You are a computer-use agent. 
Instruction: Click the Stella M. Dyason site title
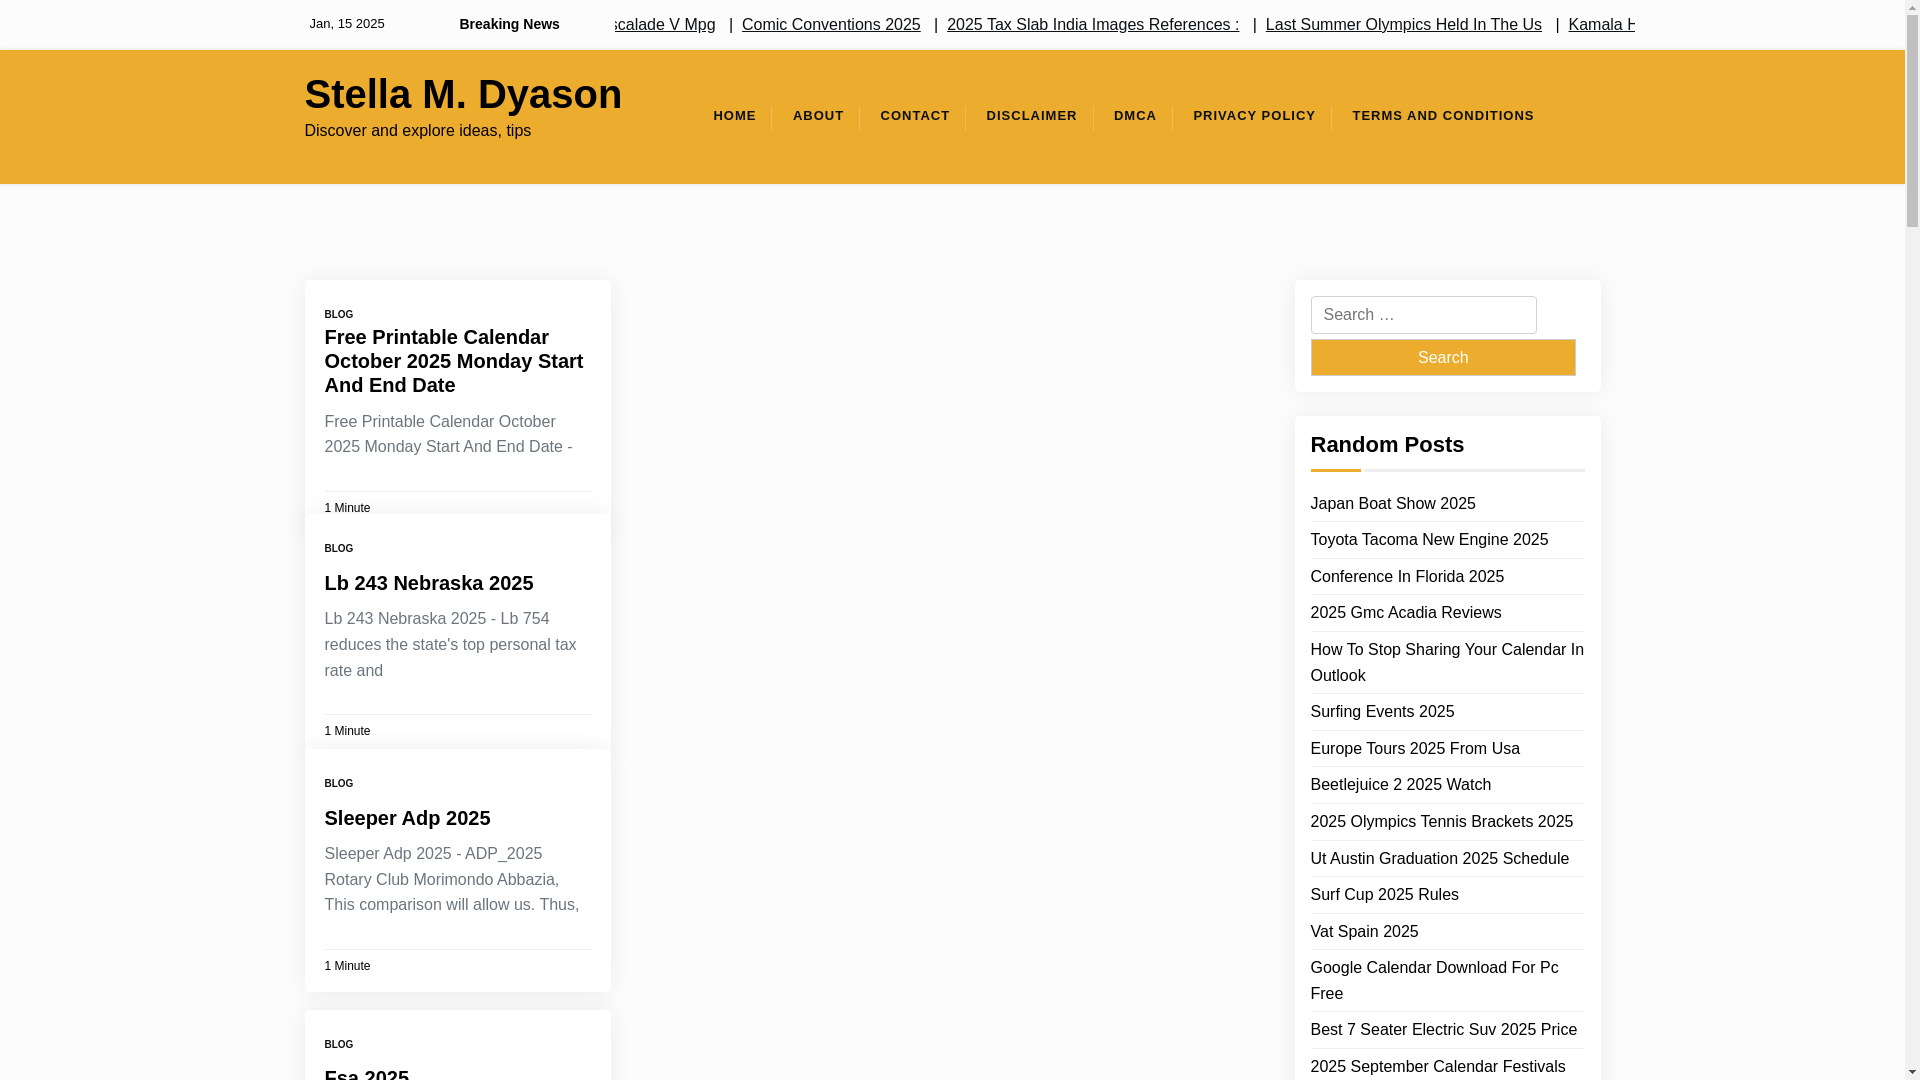point(462,94)
